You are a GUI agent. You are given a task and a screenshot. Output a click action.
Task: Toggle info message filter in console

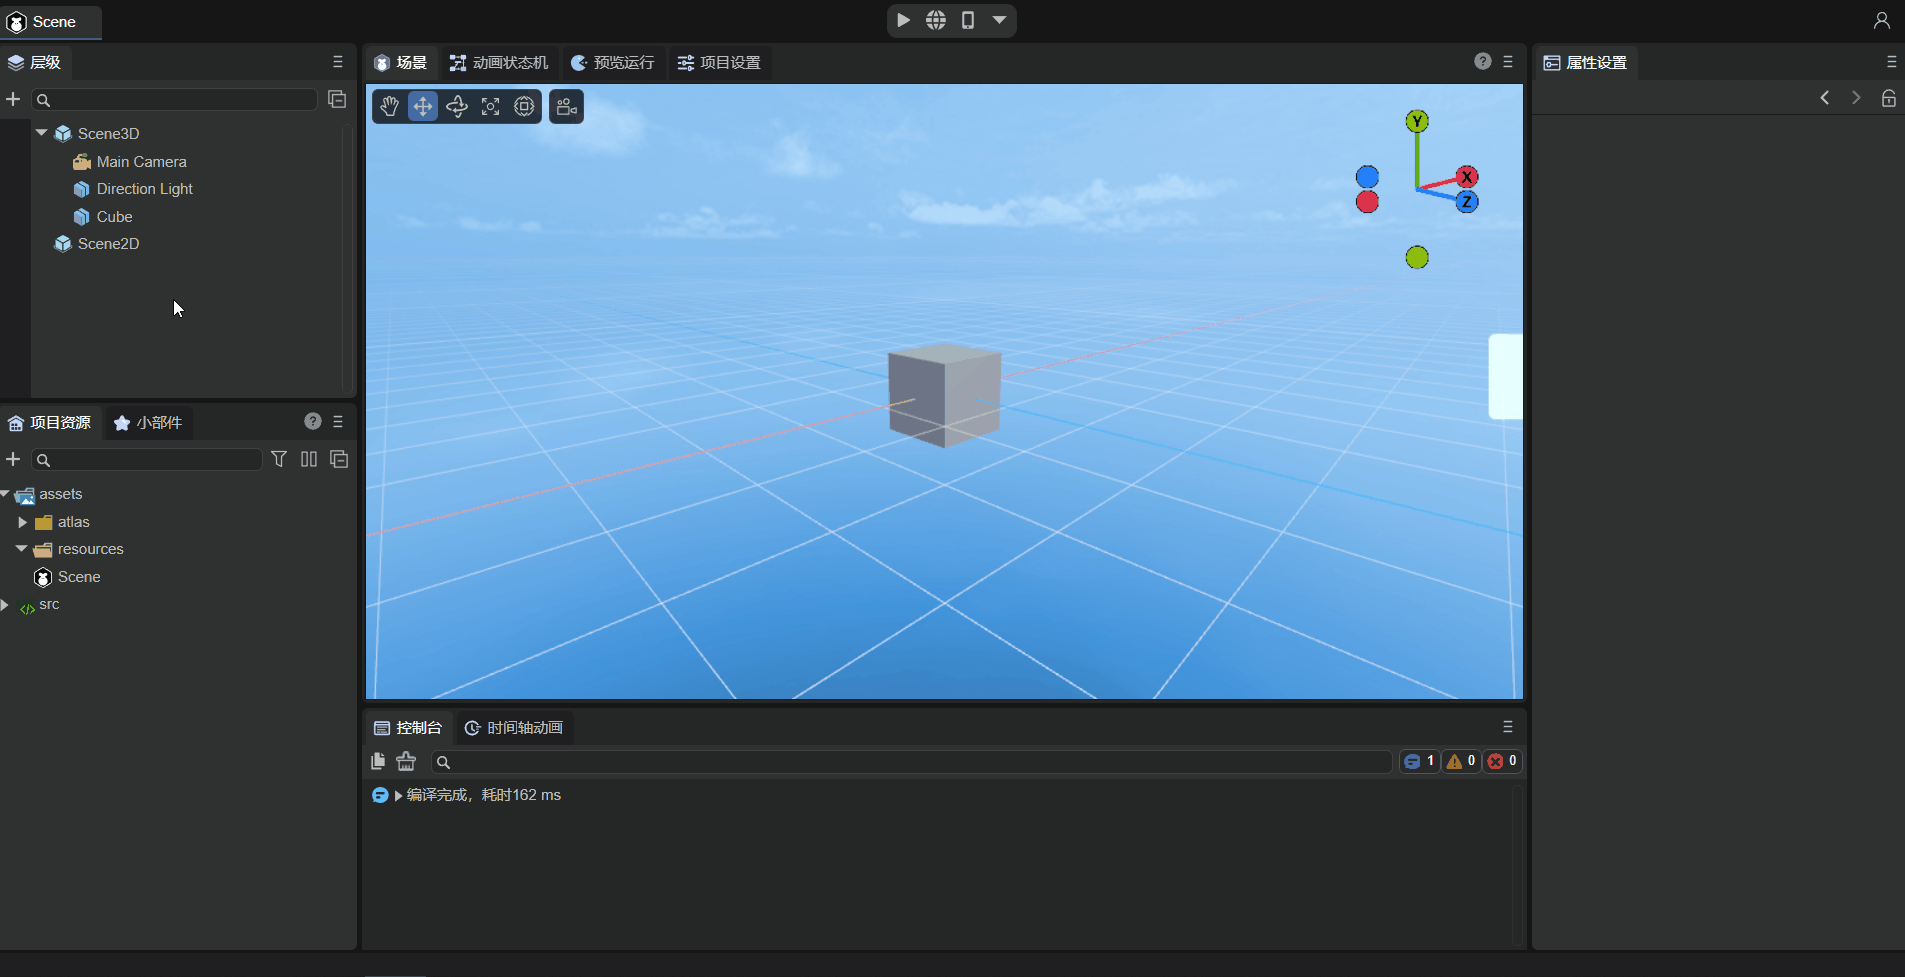pyautogui.click(x=1419, y=761)
